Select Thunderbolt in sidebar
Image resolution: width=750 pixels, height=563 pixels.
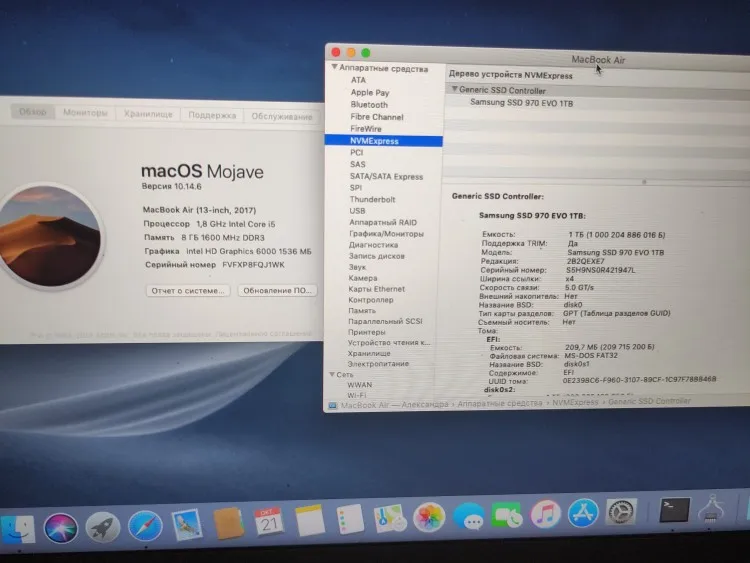click(372, 199)
